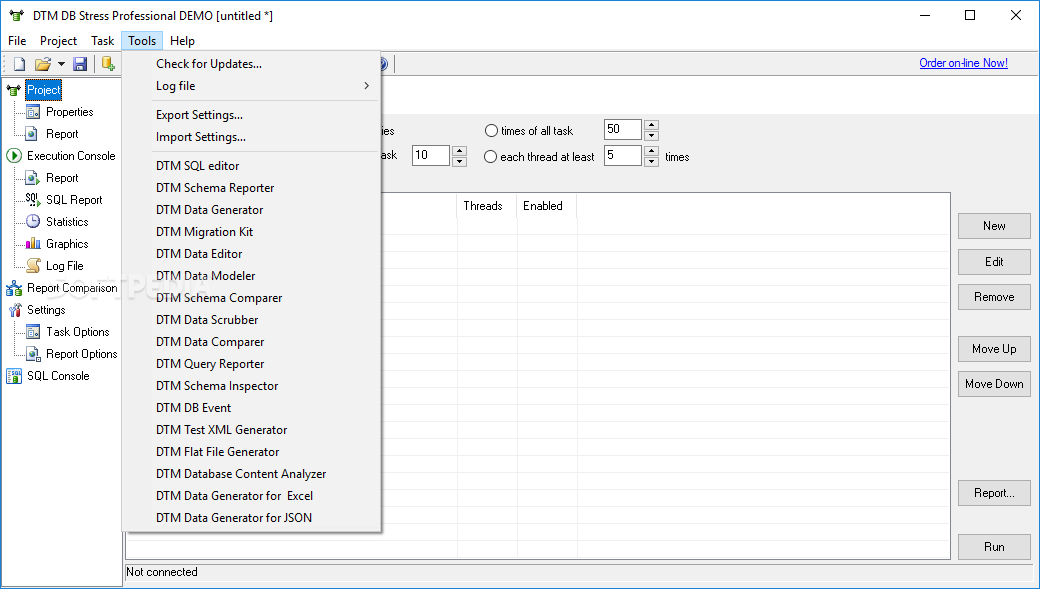Image resolution: width=1040 pixels, height=589 pixels.
Task: Click the Move Up button
Action: point(994,349)
